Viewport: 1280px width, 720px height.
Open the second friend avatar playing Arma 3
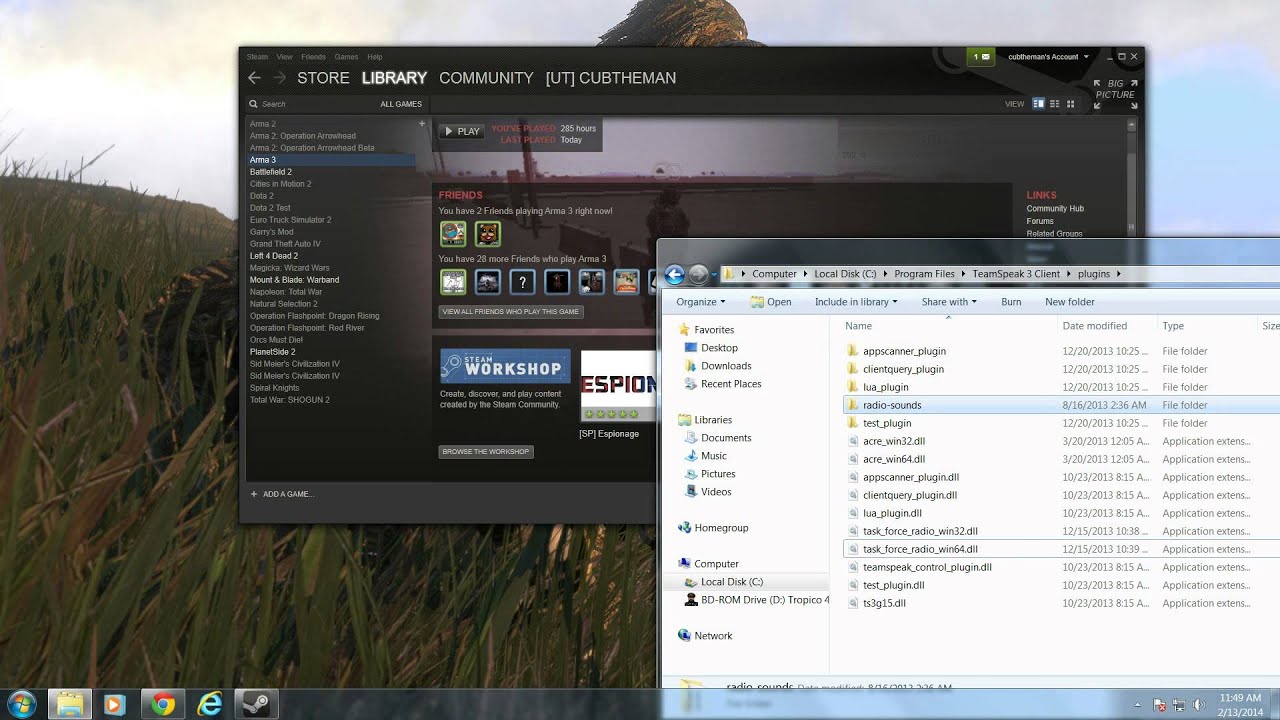[487, 234]
